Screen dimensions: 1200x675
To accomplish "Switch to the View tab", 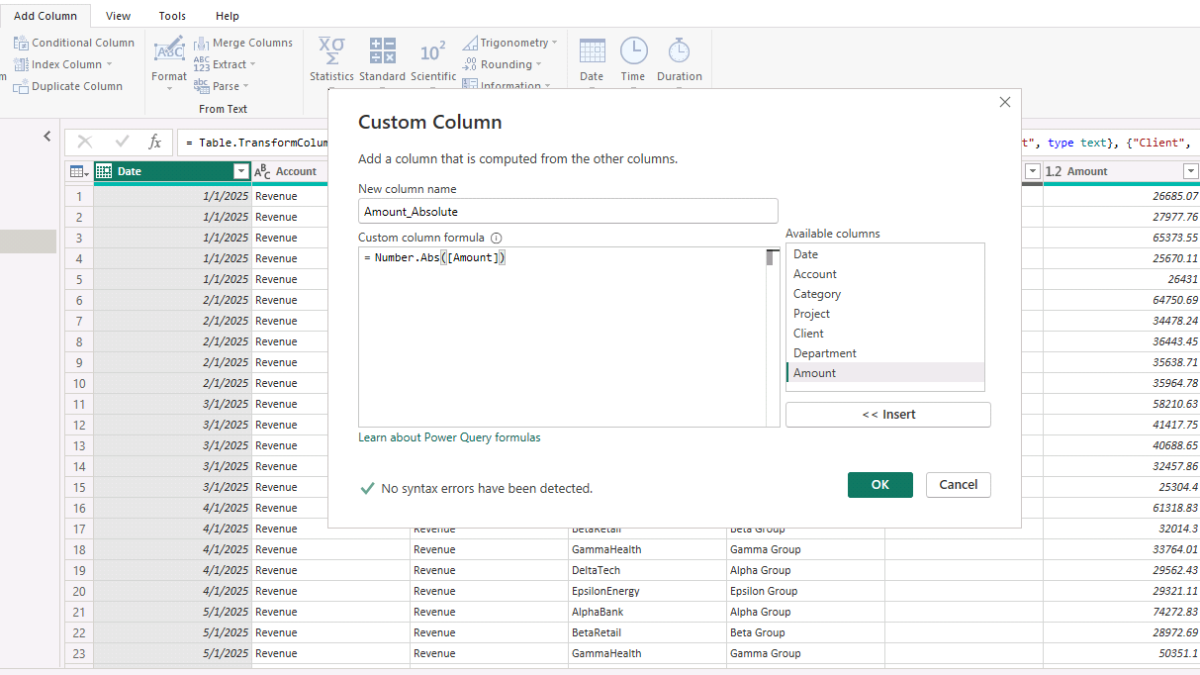I will [x=118, y=16].
